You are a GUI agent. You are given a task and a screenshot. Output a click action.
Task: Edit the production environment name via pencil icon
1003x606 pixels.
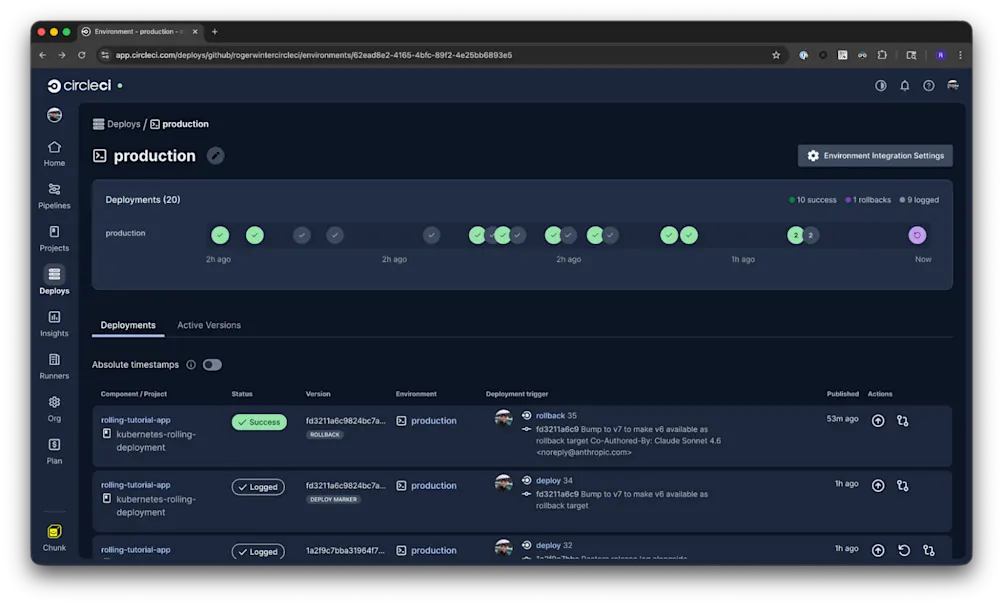click(x=215, y=155)
